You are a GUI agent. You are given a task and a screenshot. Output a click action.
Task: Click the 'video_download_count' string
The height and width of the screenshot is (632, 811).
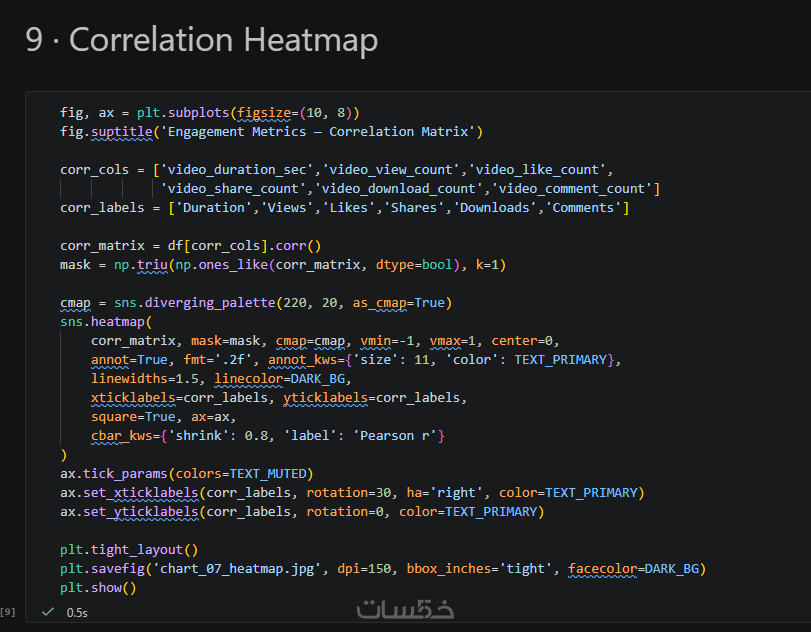pyautogui.click(x=398, y=189)
